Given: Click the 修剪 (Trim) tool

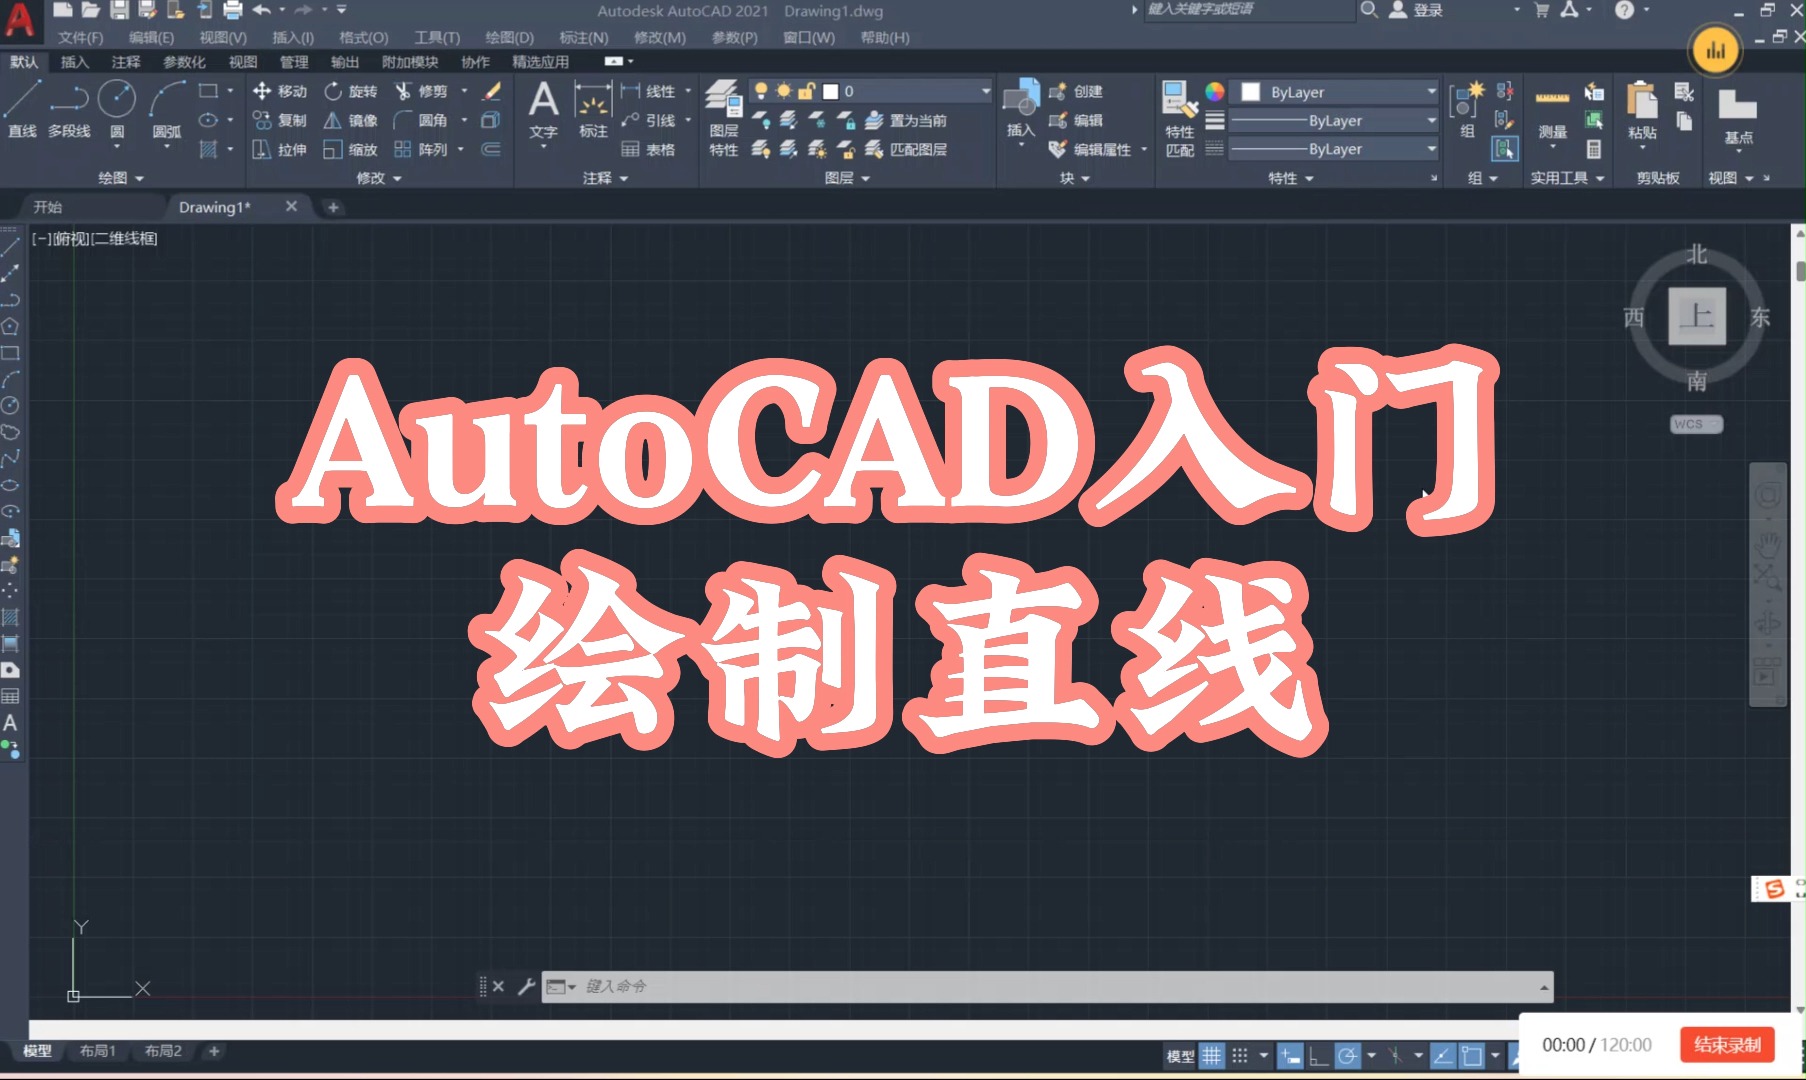Looking at the screenshot, I should coord(421,91).
